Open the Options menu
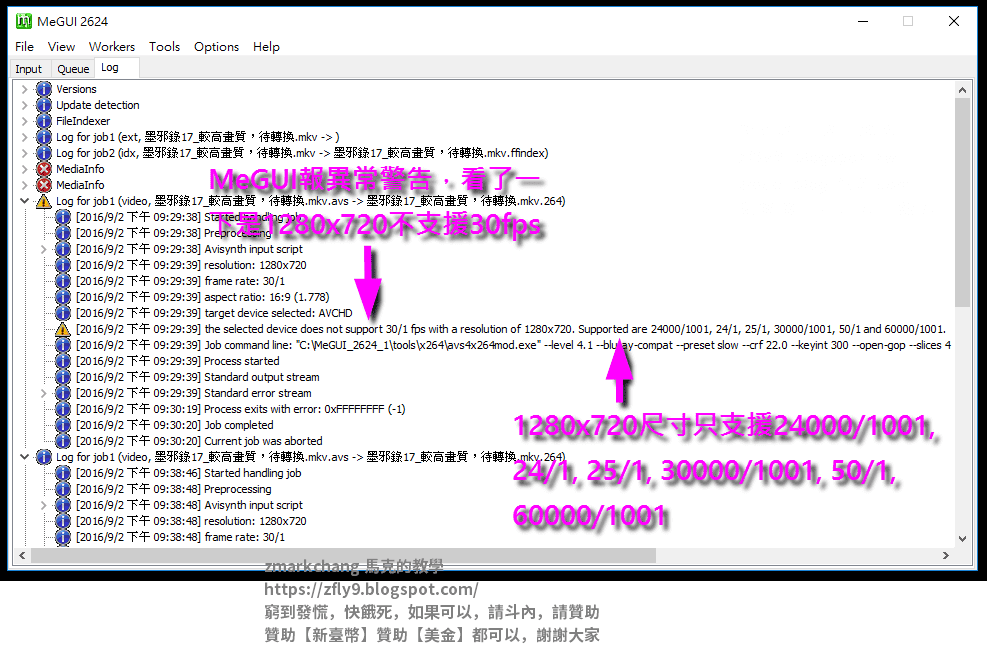The height and width of the screenshot is (656, 987). pyautogui.click(x=217, y=47)
